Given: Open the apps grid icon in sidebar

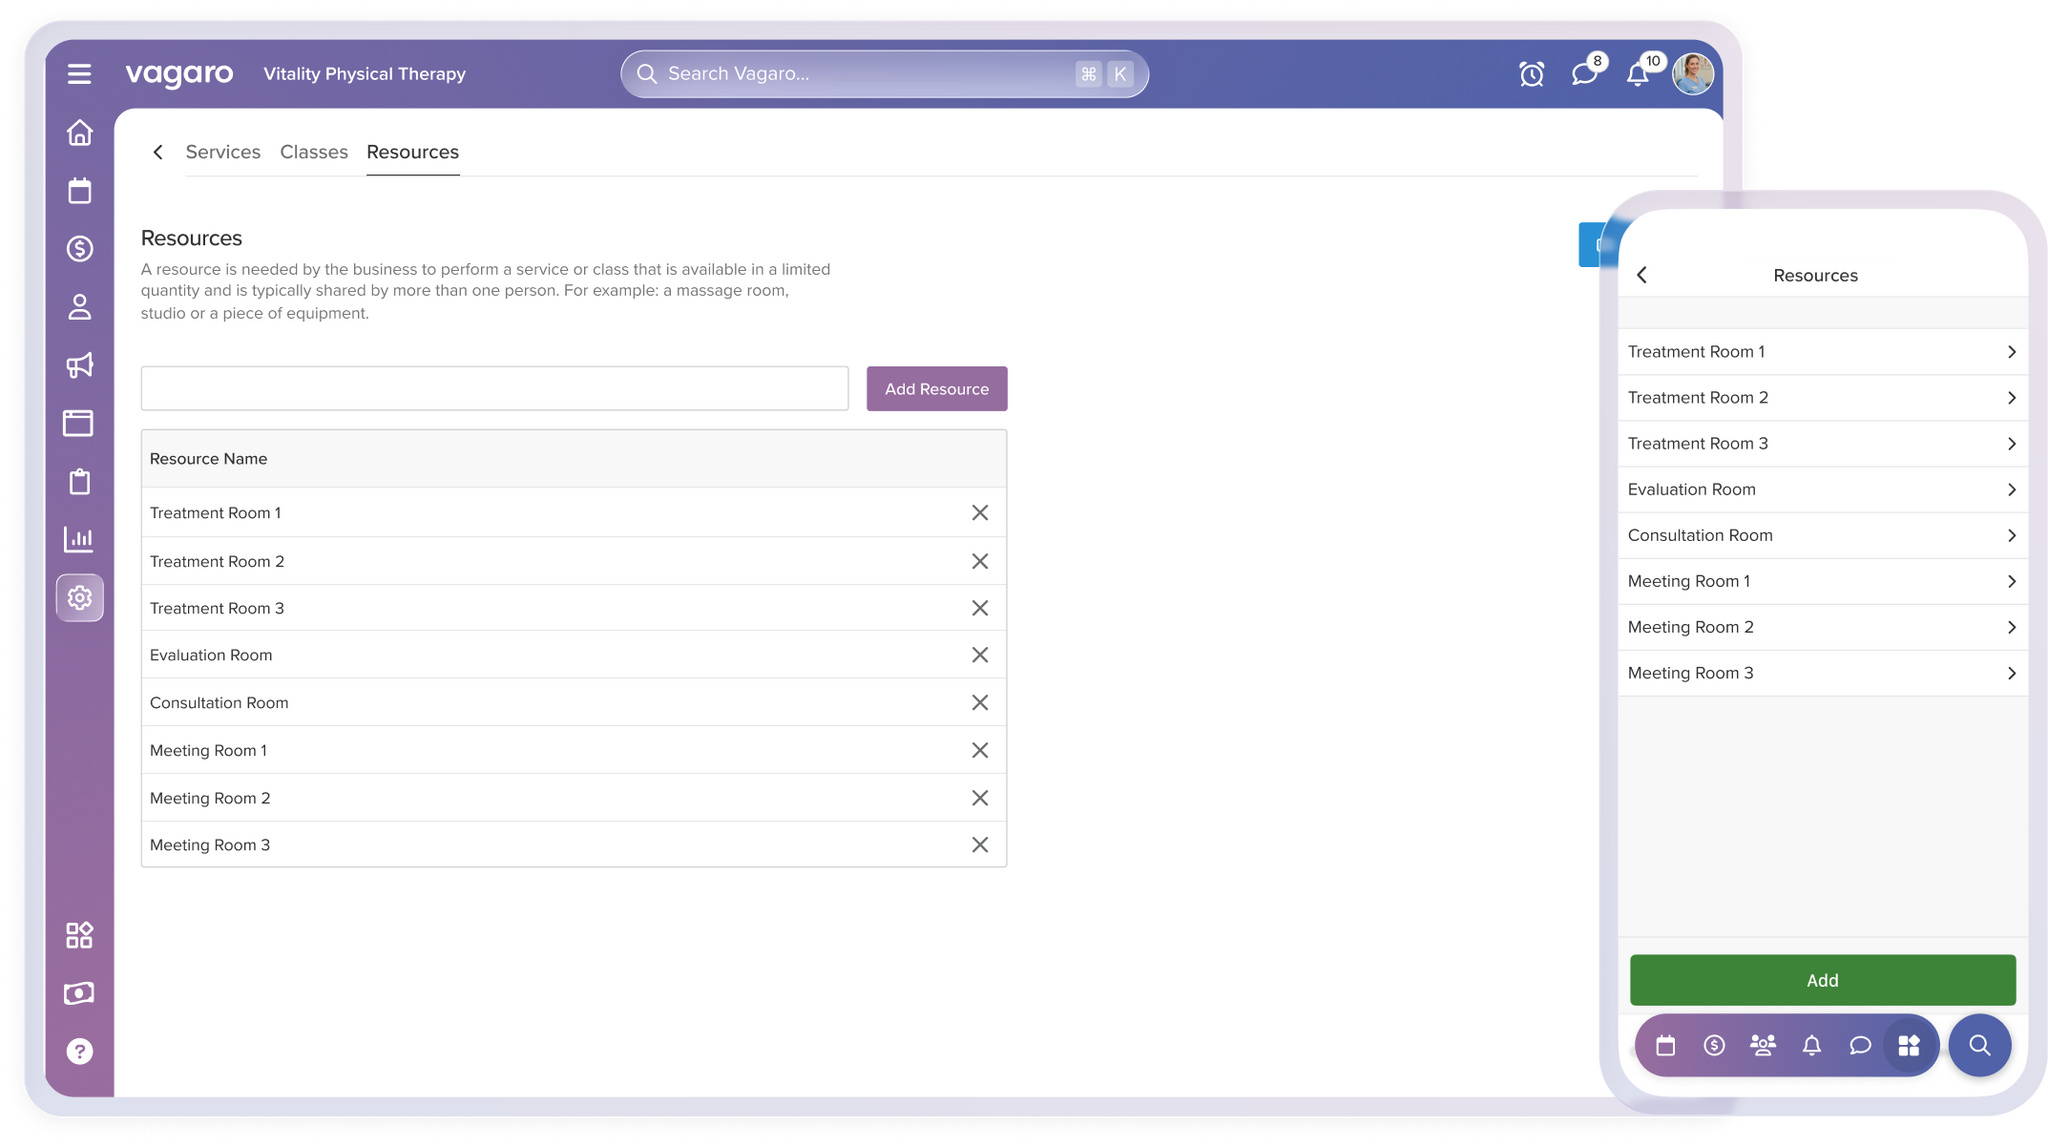Looking at the screenshot, I should (79, 935).
